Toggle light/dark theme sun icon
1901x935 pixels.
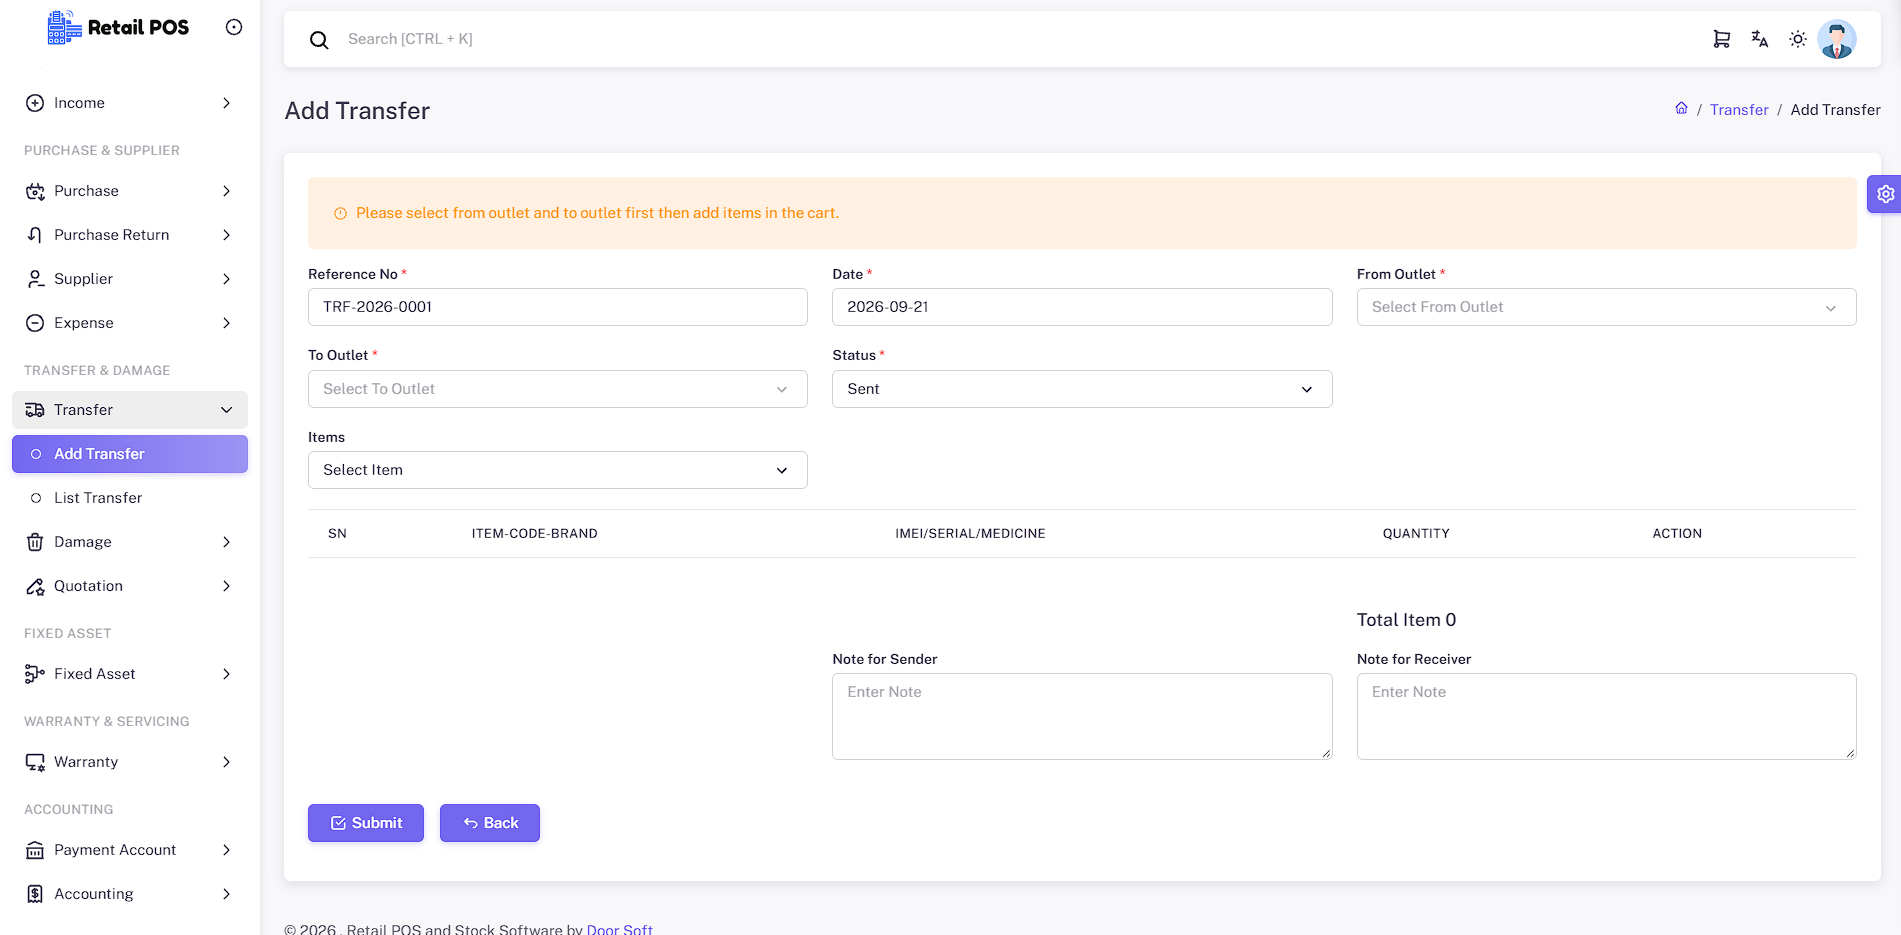tap(1798, 39)
